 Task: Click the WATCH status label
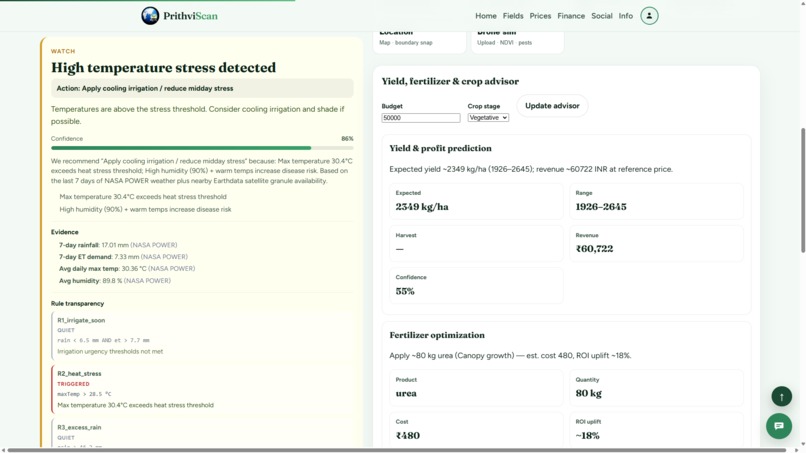pos(63,51)
